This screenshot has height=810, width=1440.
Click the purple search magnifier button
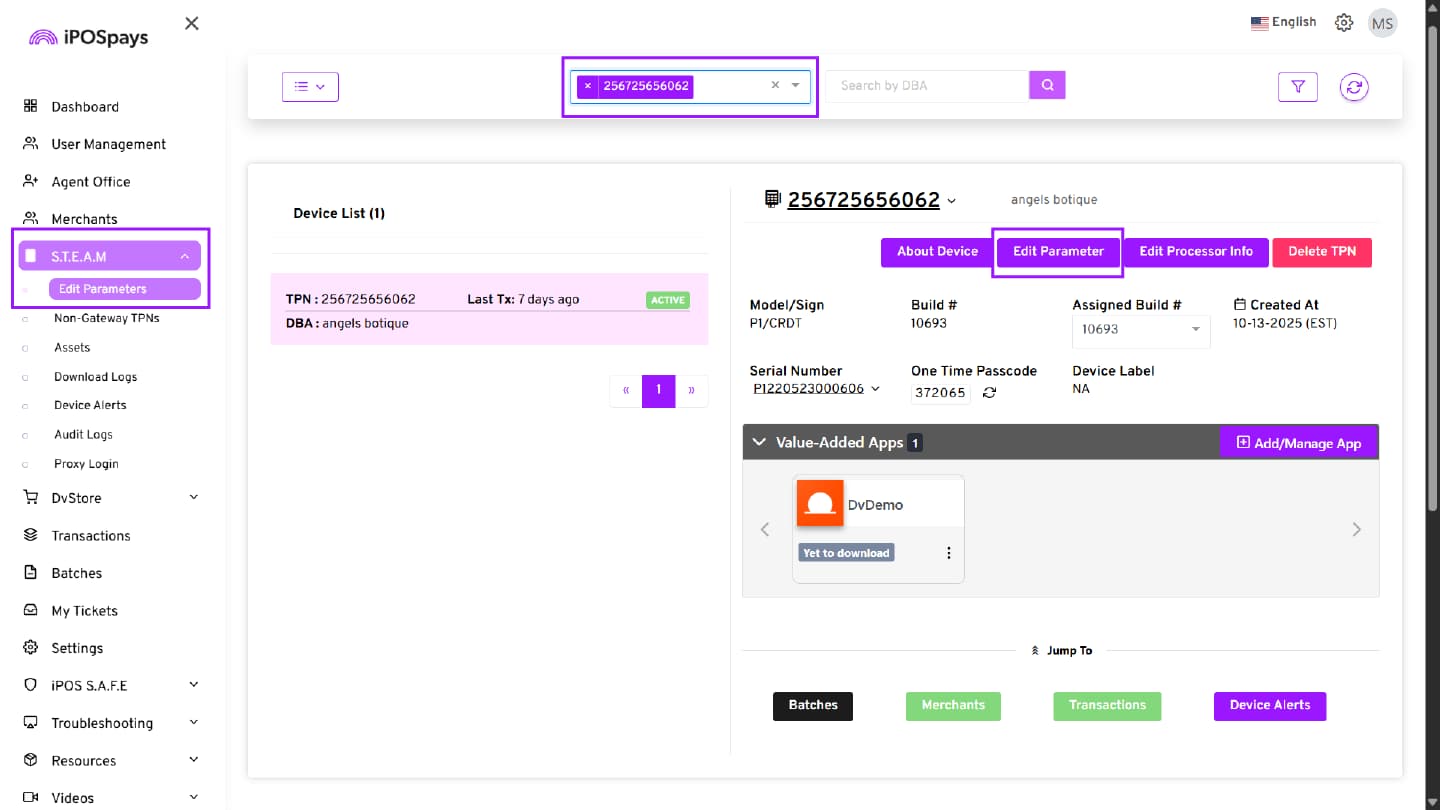(x=1047, y=85)
